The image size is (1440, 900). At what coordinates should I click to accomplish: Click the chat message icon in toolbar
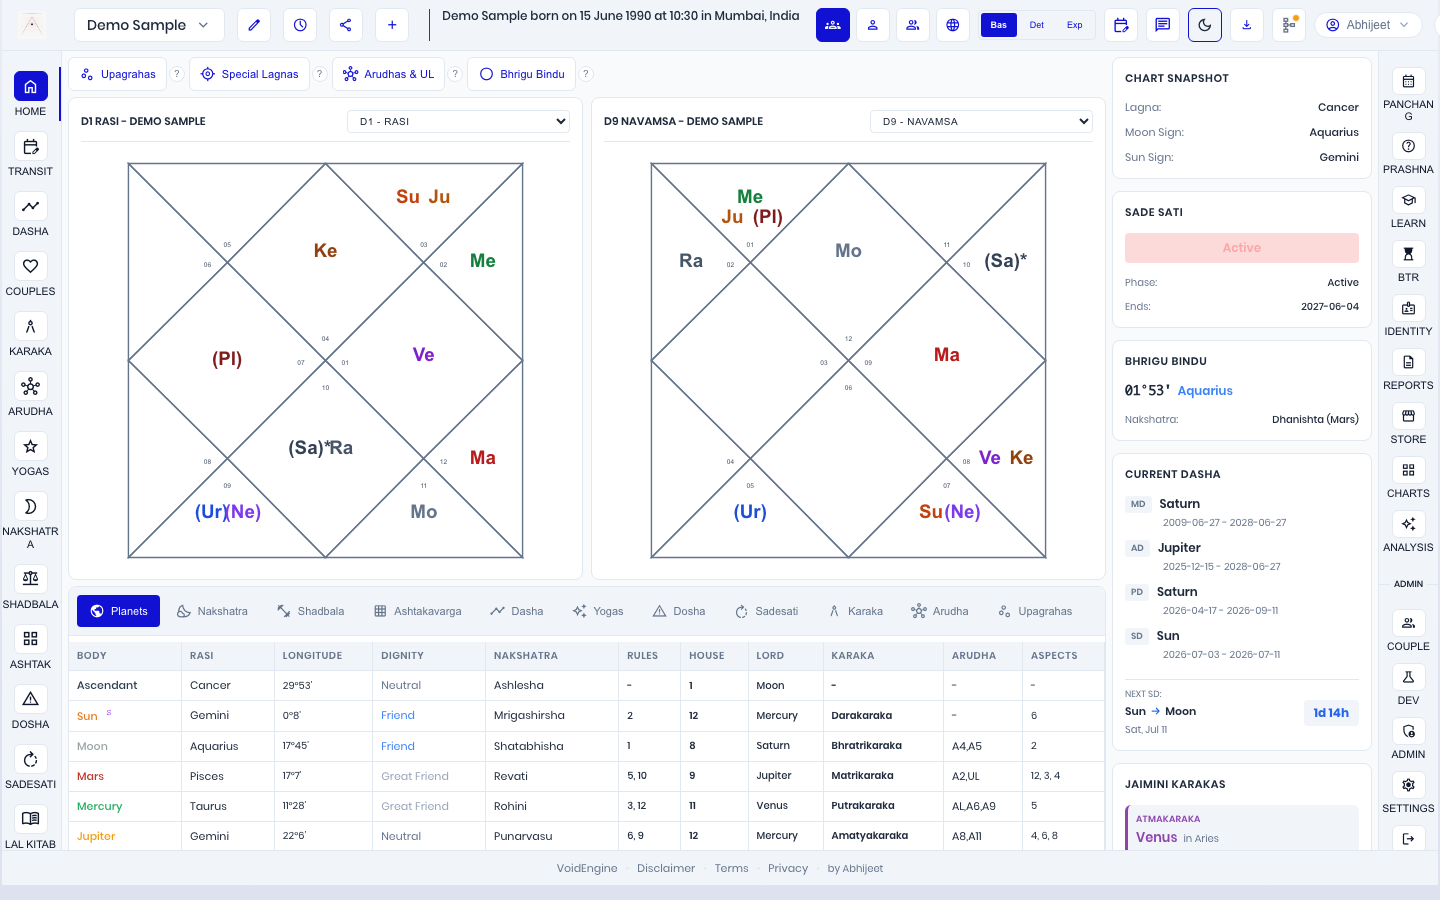[1163, 25]
